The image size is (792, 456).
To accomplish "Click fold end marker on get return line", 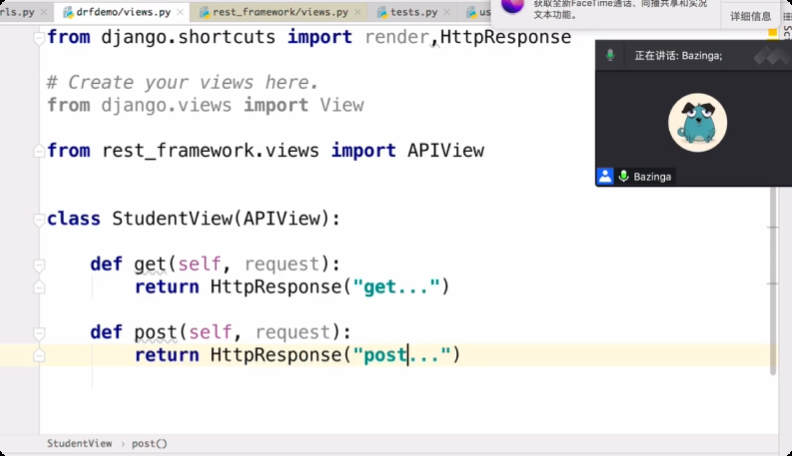I will pyautogui.click(x=39, y=287).
